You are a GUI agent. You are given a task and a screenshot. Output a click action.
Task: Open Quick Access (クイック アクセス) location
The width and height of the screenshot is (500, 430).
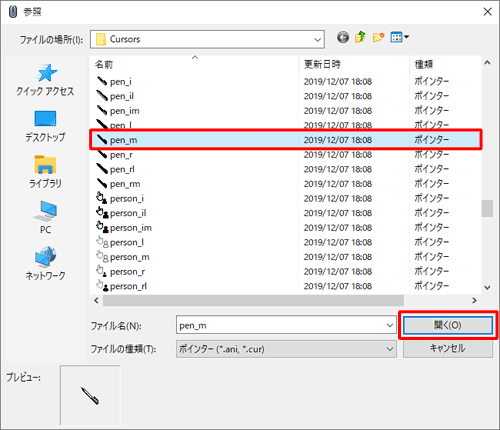click(45, 80)
